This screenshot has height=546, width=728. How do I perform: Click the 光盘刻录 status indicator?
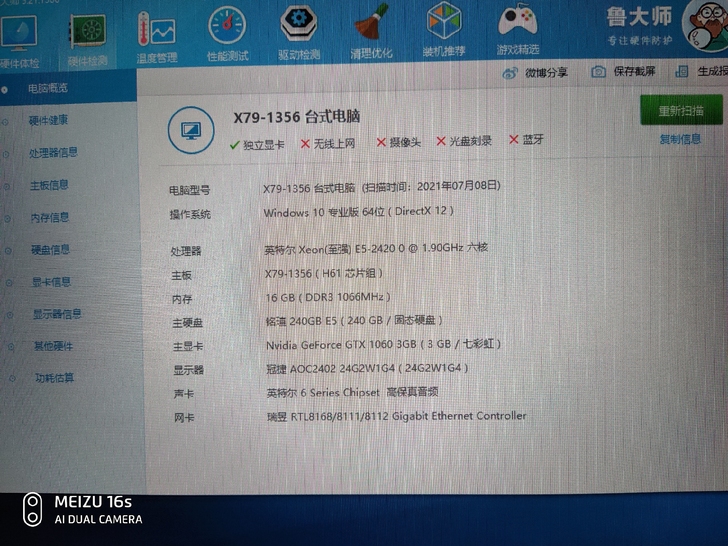[x=464, y=141]
